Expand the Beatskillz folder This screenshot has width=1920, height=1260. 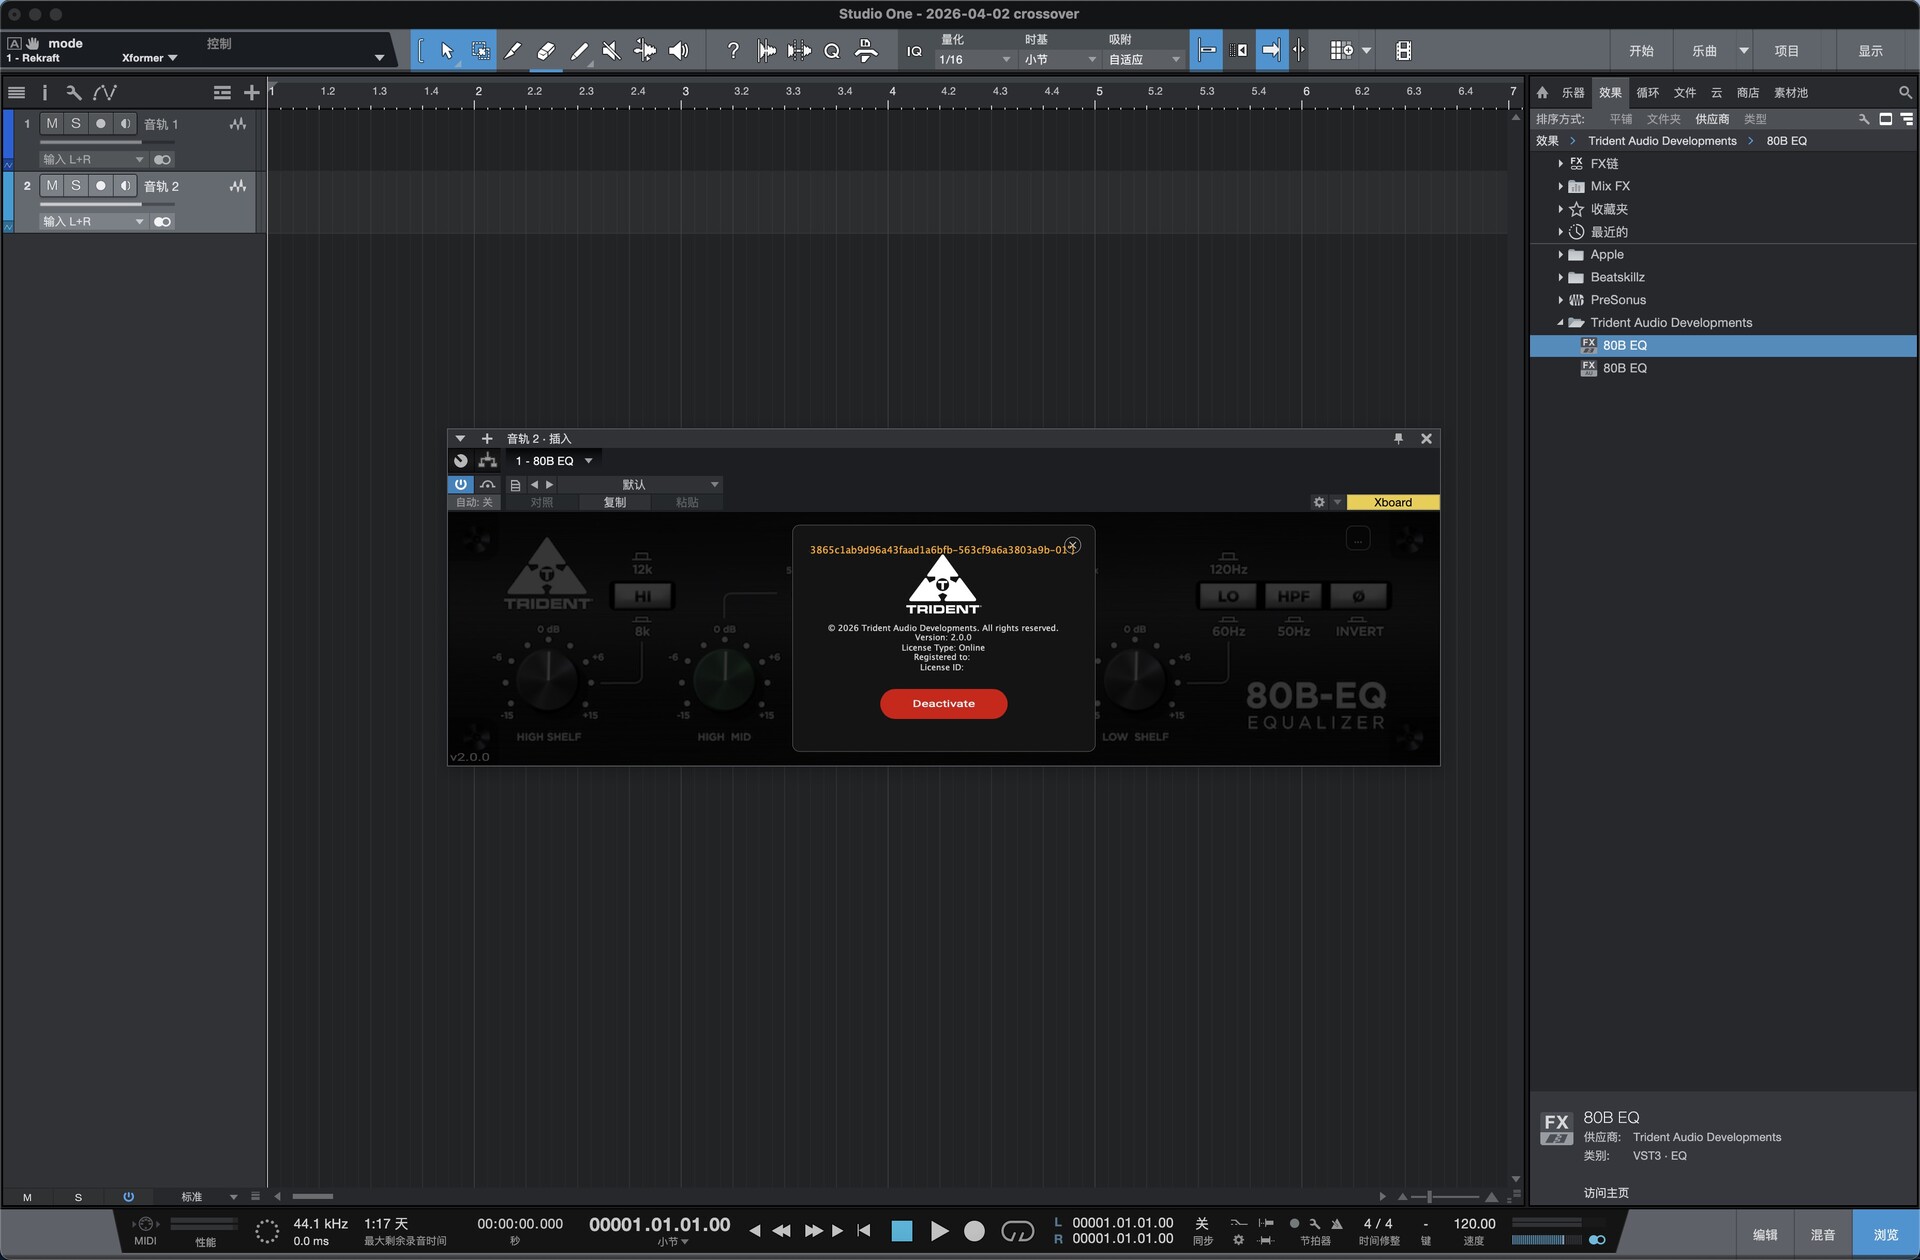point(1560,278)
